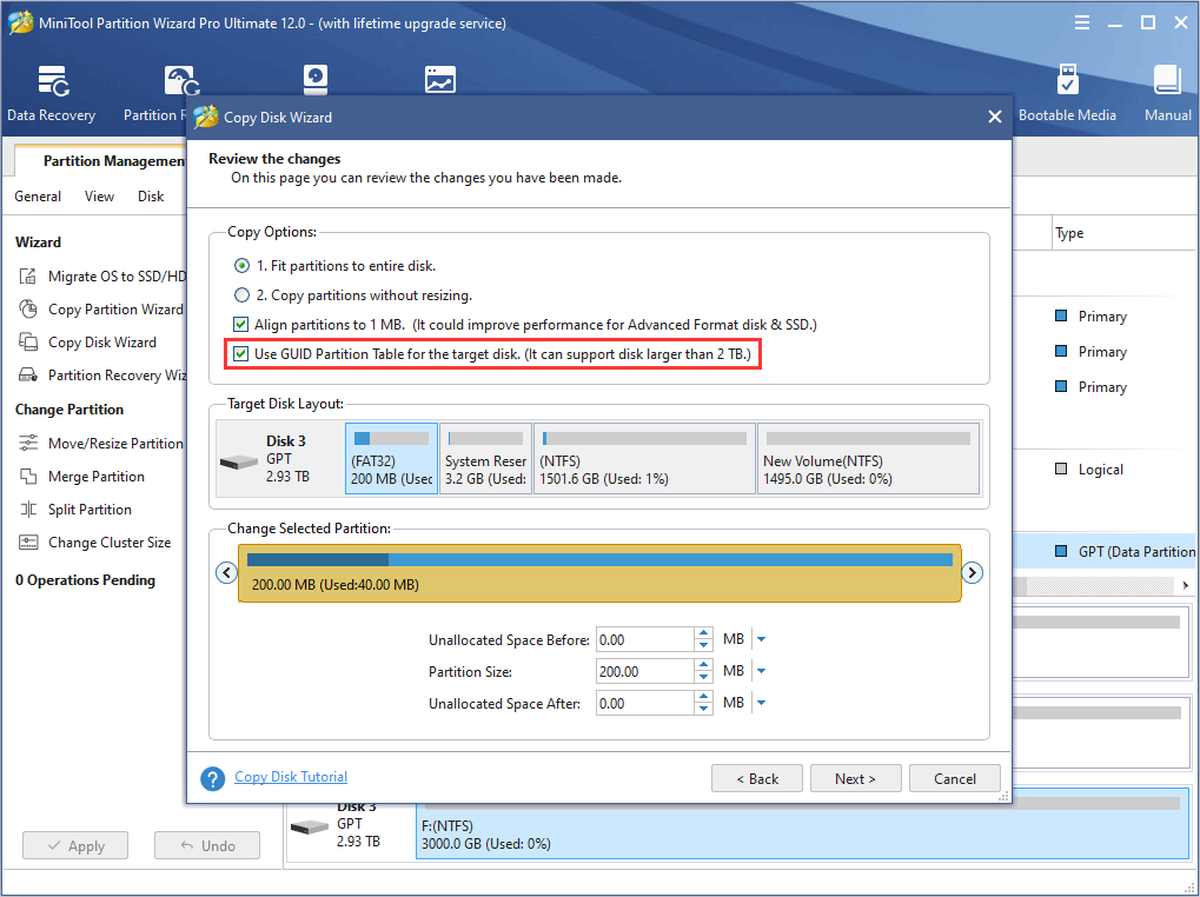Click the Wizard section header
Image resolution: width=1200 pixels, height=897 pixels.
[x=38, y=242]
